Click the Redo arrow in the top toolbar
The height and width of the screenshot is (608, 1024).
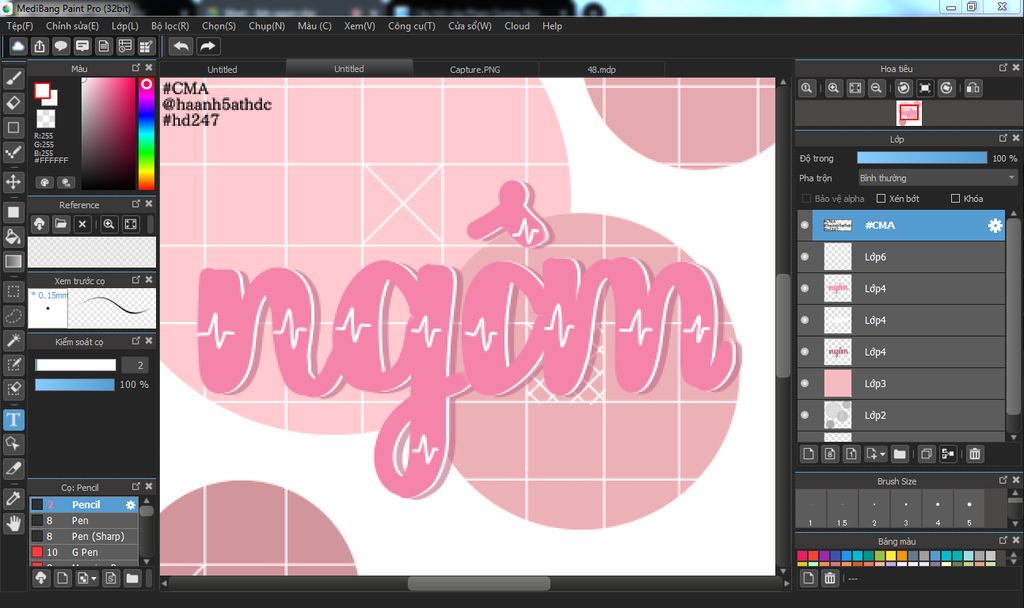pyautogui.click(x=208, y=46)
